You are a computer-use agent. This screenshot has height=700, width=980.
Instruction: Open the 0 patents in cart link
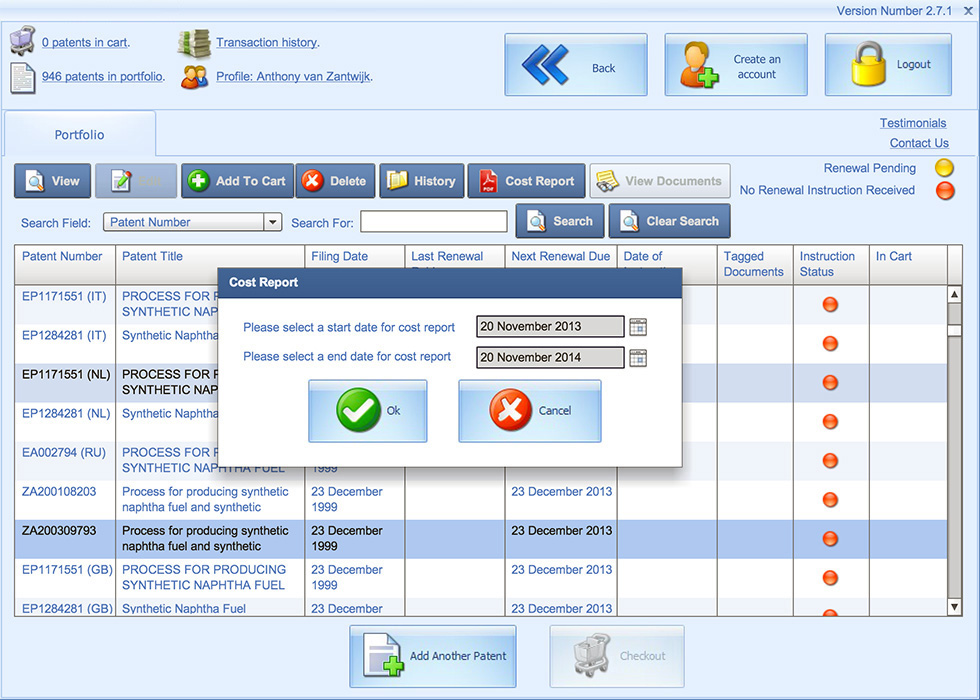pyautogui.click(x=85, y=42)
